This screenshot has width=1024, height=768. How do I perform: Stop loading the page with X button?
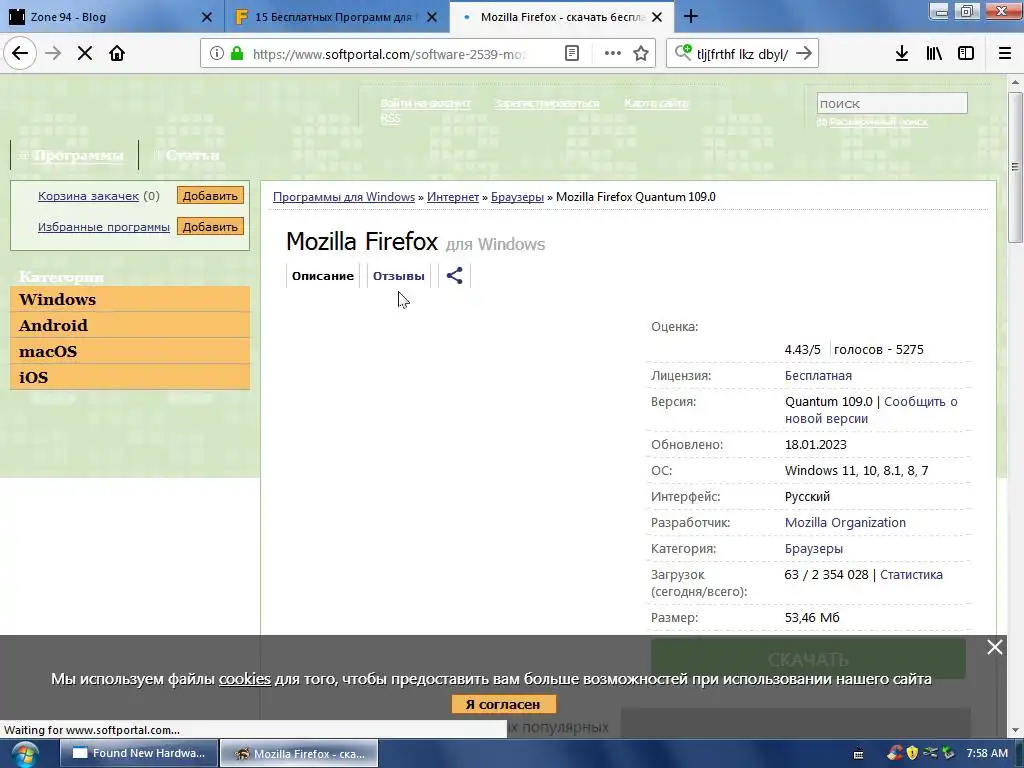pos(85,54)
